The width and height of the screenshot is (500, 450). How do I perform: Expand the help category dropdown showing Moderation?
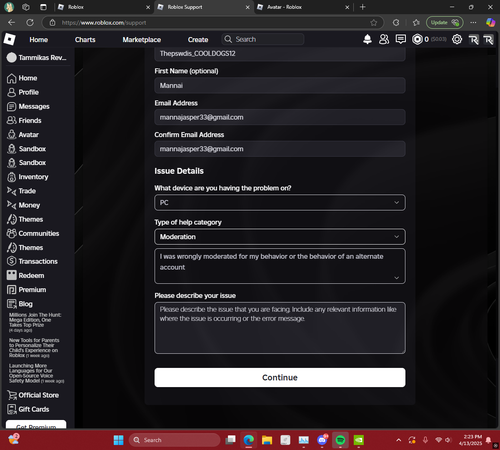(x=280, y=237)
